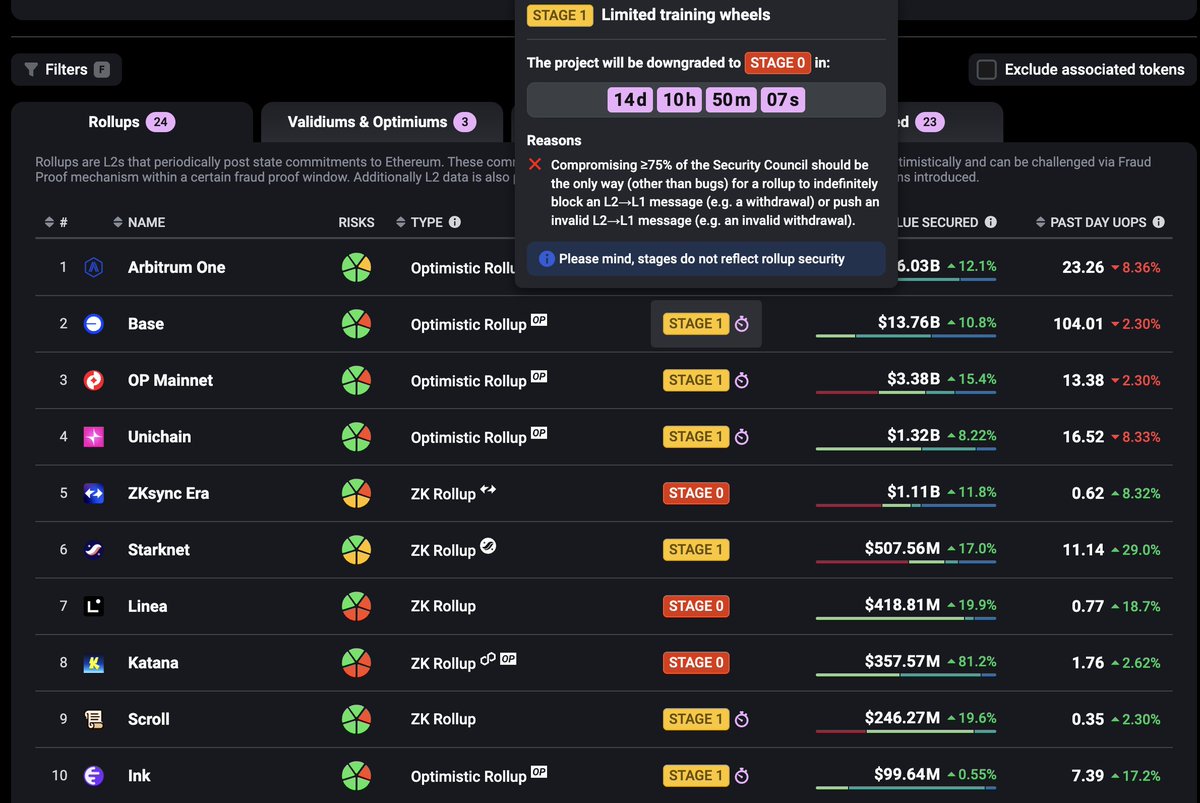
Task: Click the Linea project logo
Action: point(94,606)
